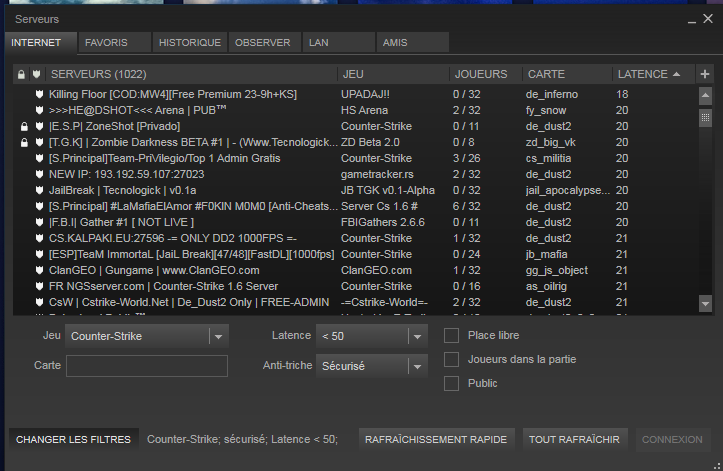
Task: Click the UPADAJ!! game cell
Action: [365, 95]
